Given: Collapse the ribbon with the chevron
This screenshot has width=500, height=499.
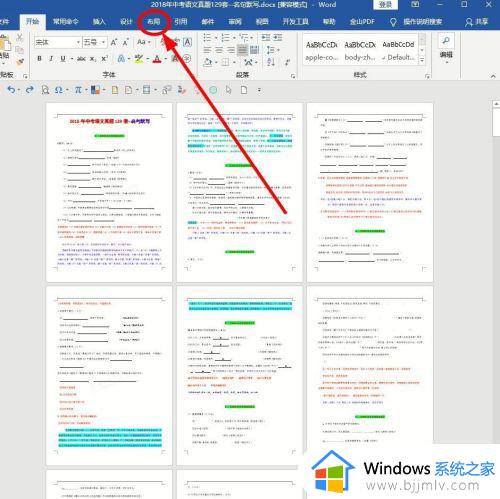Looking at the screenshot, I should click(493, 76).
